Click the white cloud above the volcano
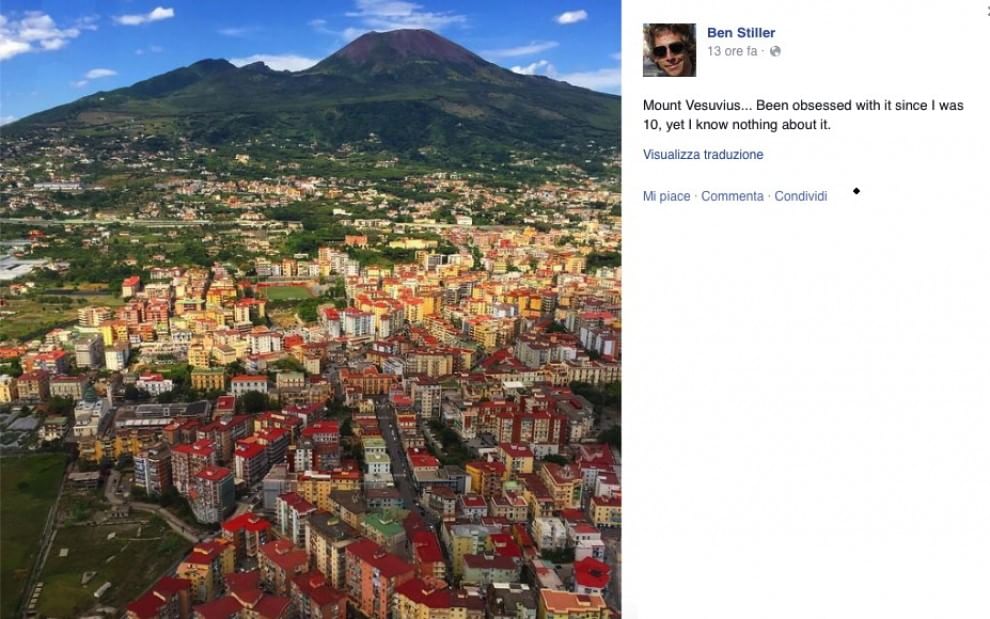 (404, 15)
